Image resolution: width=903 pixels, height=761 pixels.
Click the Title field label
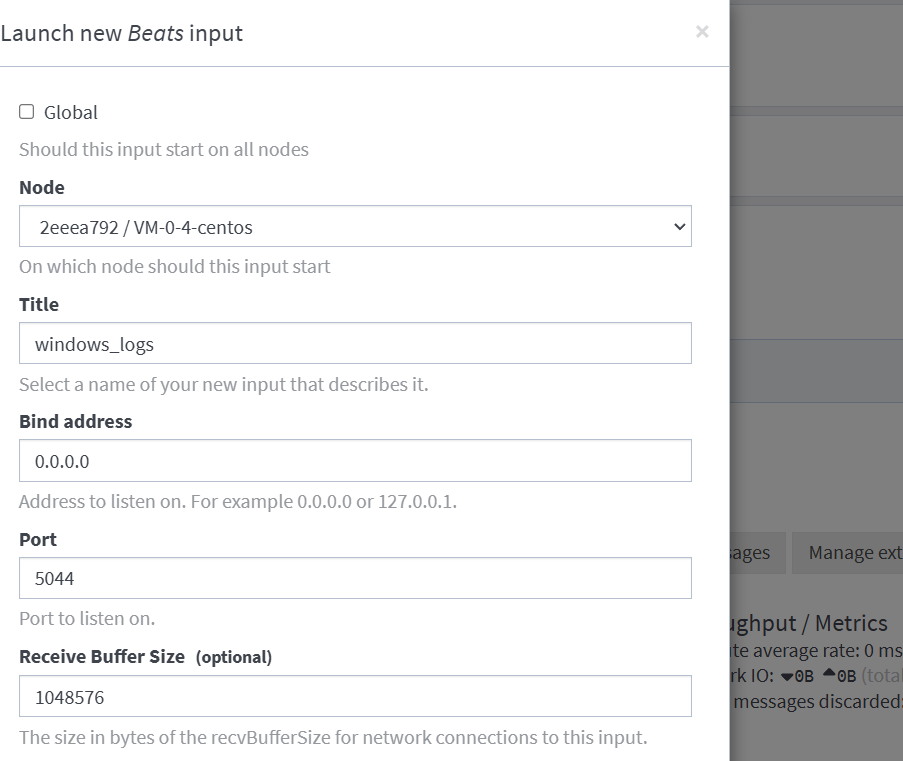click(x=39, y=305)
